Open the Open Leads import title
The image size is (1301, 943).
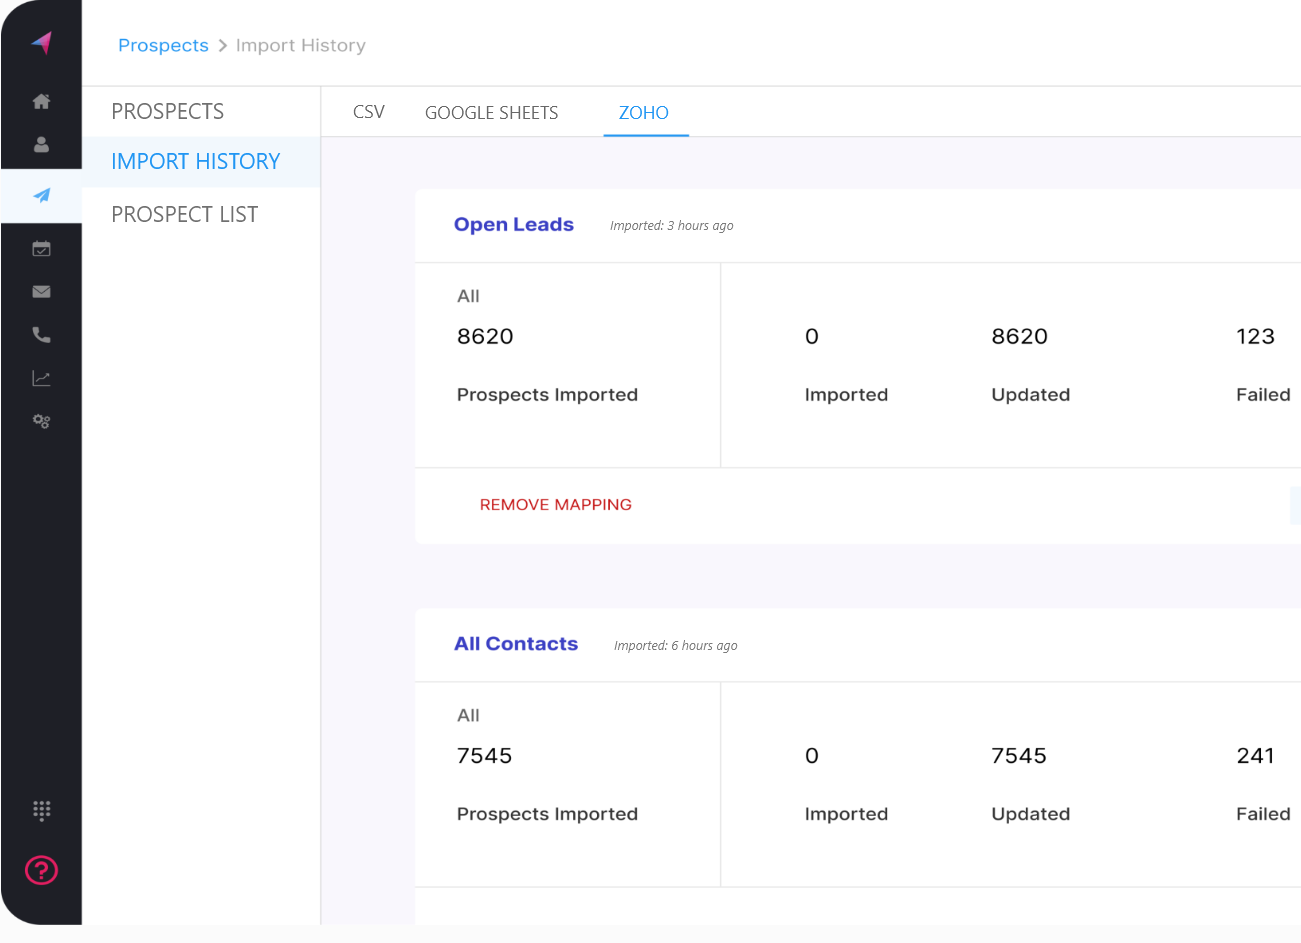click(x=514, y=224)
